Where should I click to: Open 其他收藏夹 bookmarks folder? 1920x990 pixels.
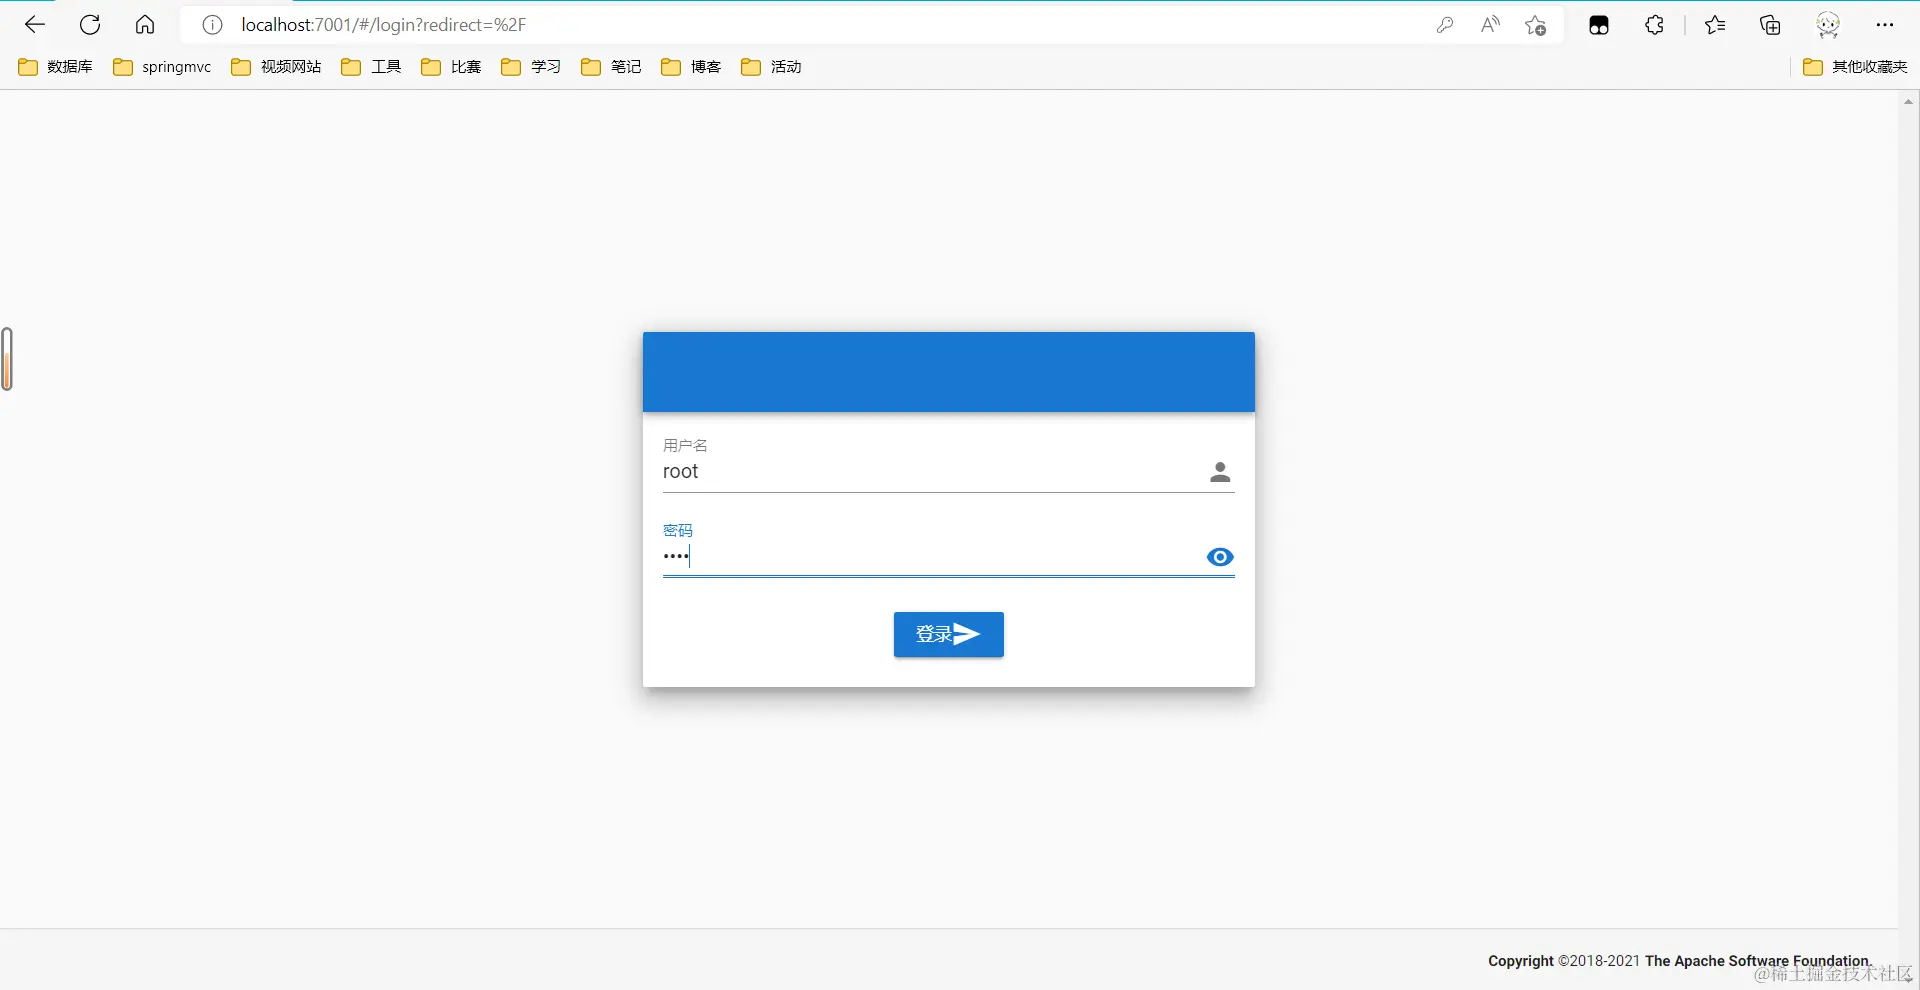[1855, 67]
